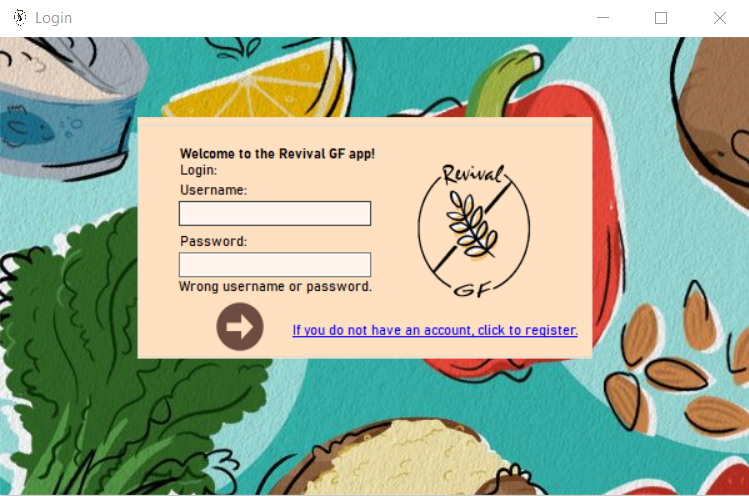This screenshot has width=749, height=496.
Task: Minimize the Login window
Action: tap(603, 18)
